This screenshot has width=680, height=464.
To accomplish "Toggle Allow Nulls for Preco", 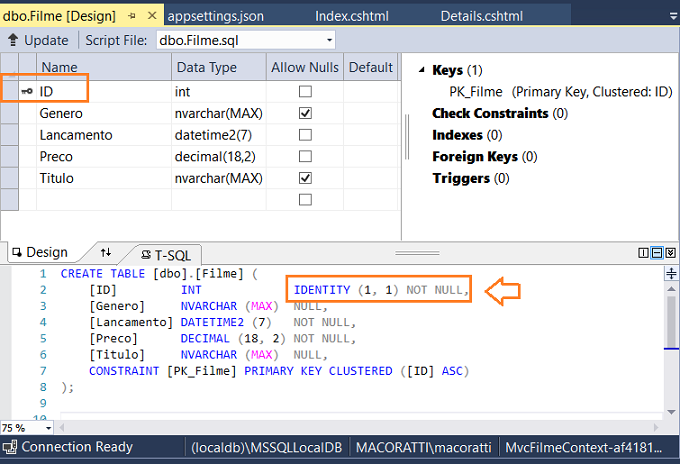I will 305,156.
